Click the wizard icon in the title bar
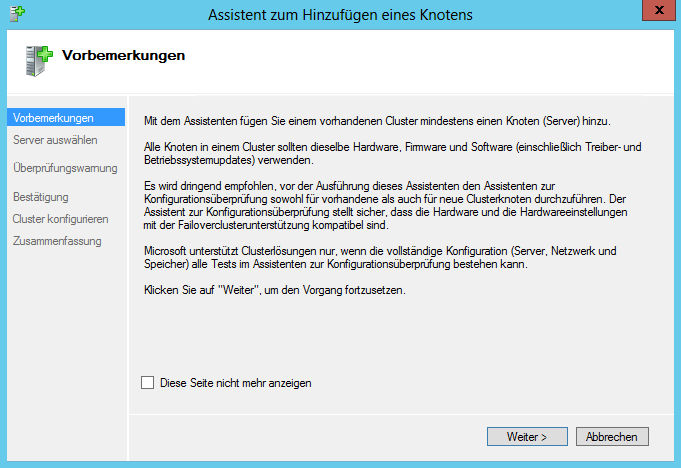681x468 pixels. point(17,13)
